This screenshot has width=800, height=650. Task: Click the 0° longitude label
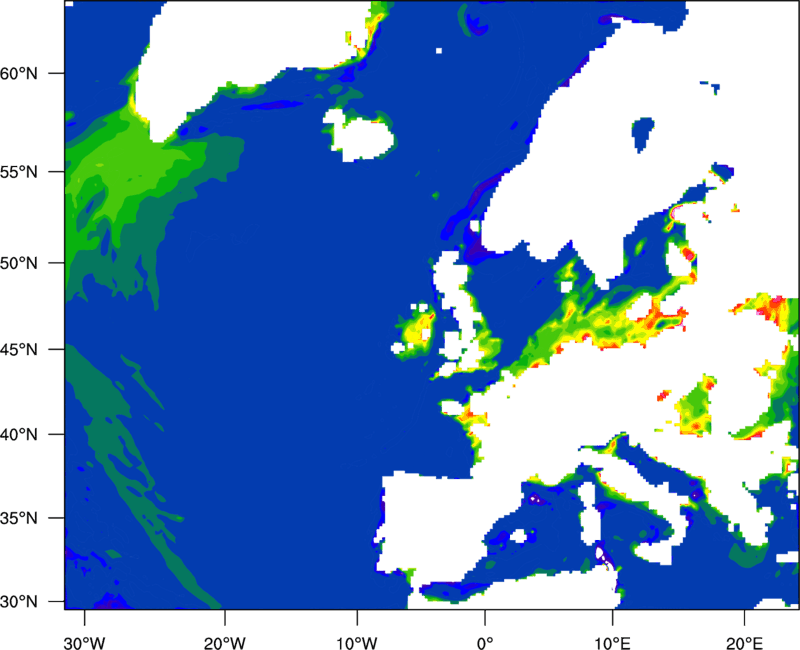click(x=485, y=643)
